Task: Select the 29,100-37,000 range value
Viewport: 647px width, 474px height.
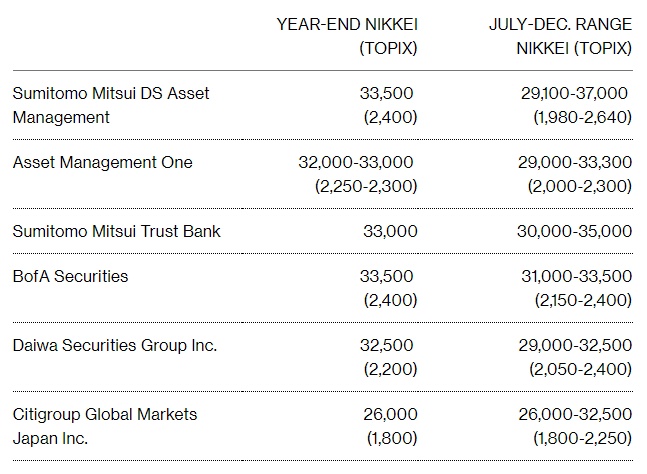Action: tap(574, 93)
